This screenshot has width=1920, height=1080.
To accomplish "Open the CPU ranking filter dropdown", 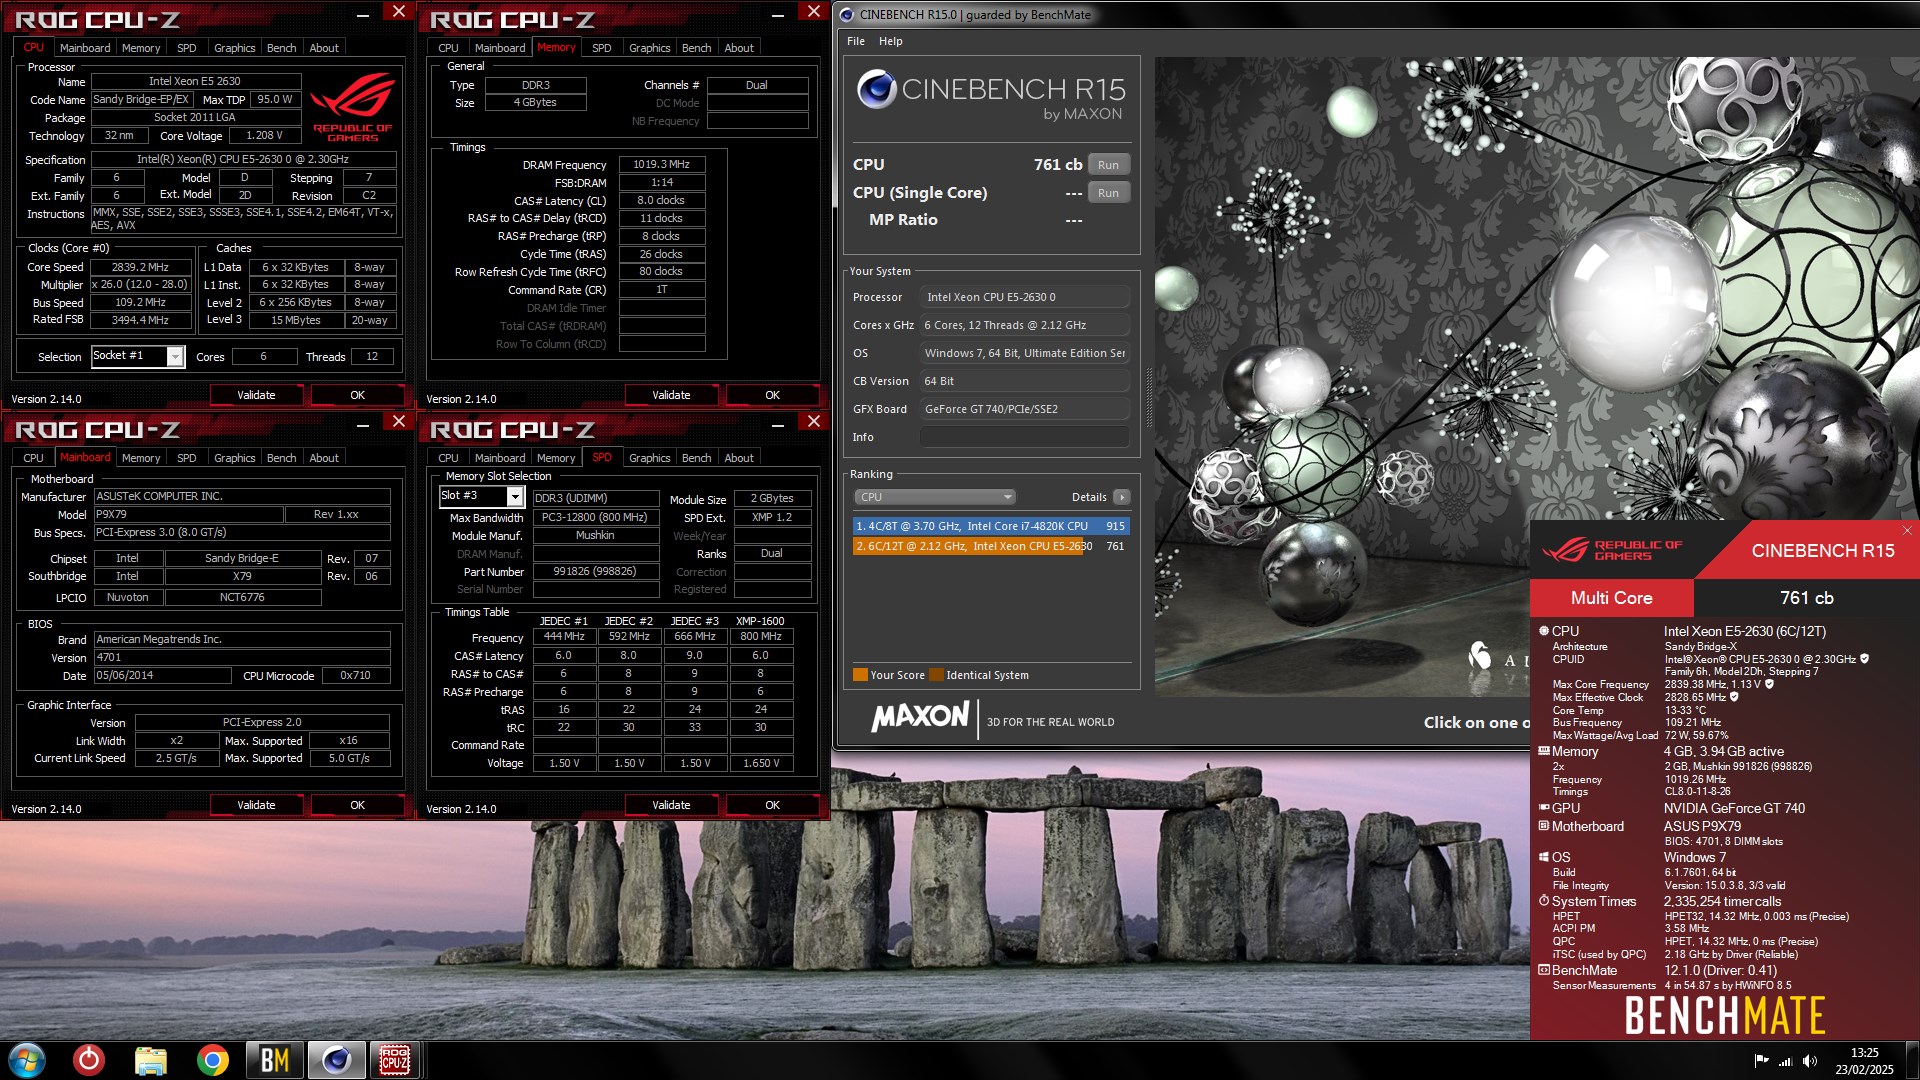I will 934,497.
